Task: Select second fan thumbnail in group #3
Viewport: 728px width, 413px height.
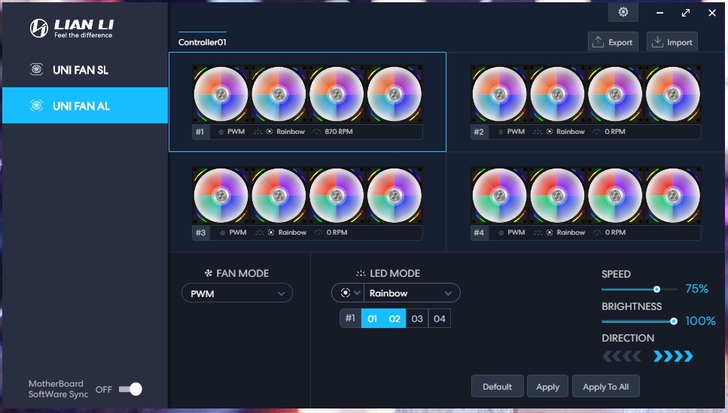Action: (x=279, y=195)
